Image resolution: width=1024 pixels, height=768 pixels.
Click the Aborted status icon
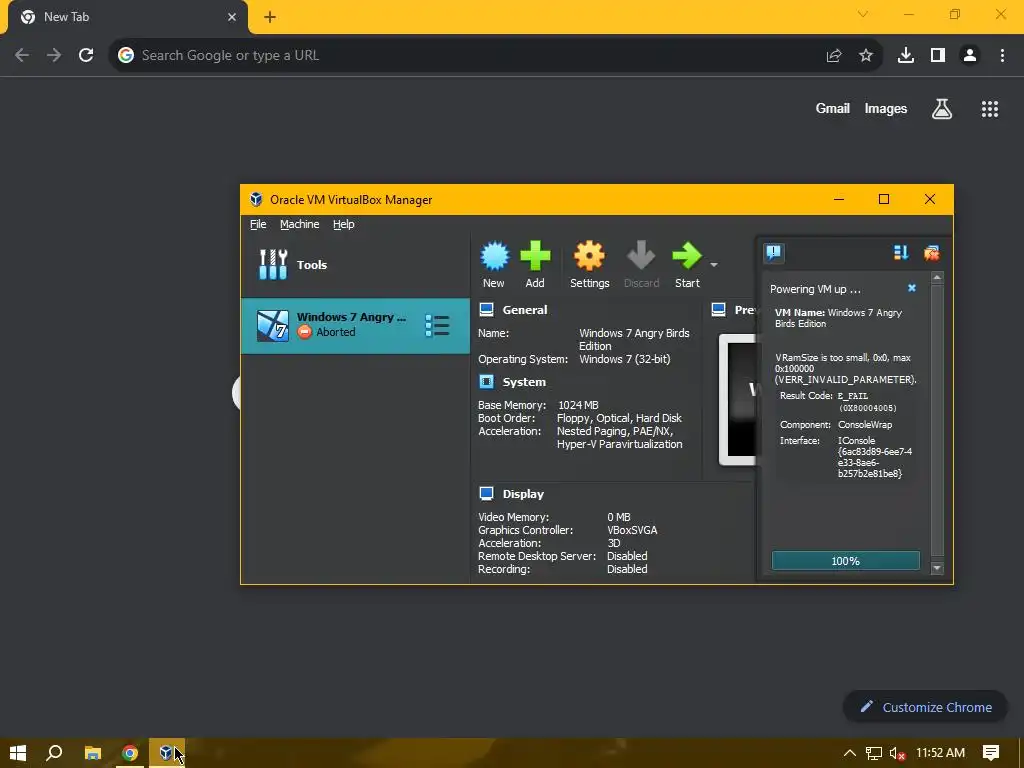pos(304,332)
